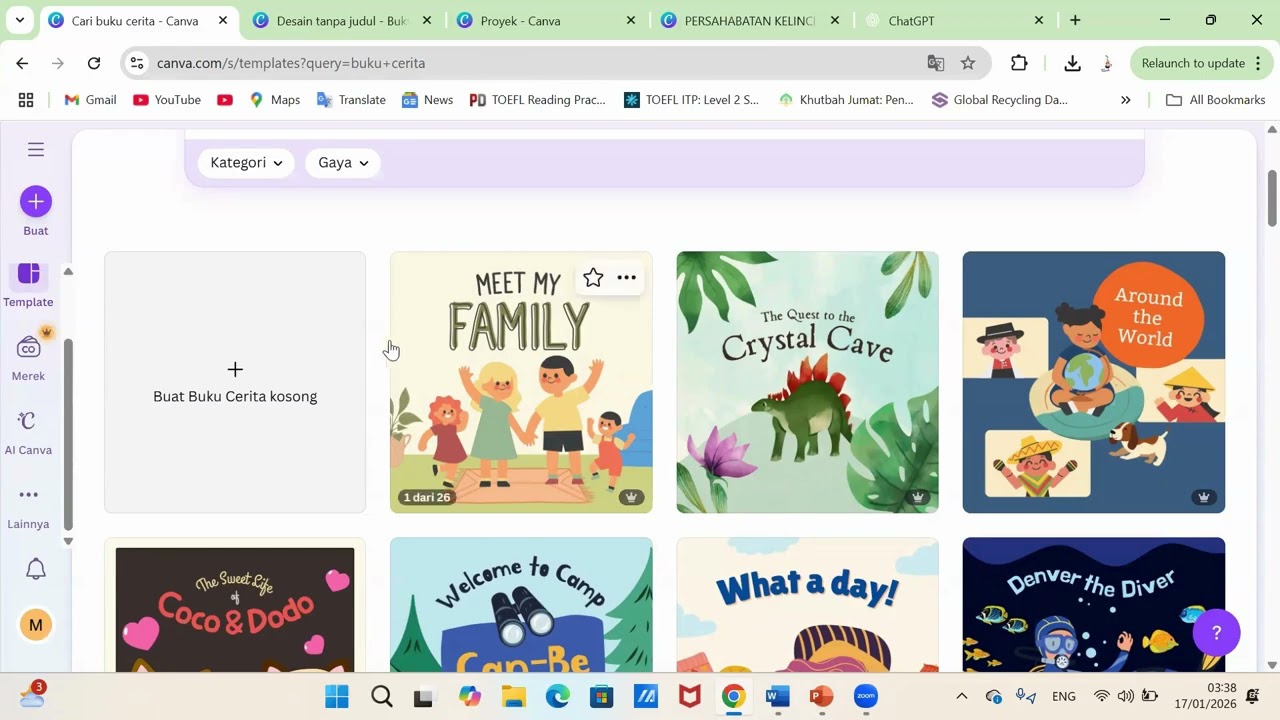Click the page vertical scrollbar thumb
This screenshot has height=720, width=1280.
coord(1272,198)
